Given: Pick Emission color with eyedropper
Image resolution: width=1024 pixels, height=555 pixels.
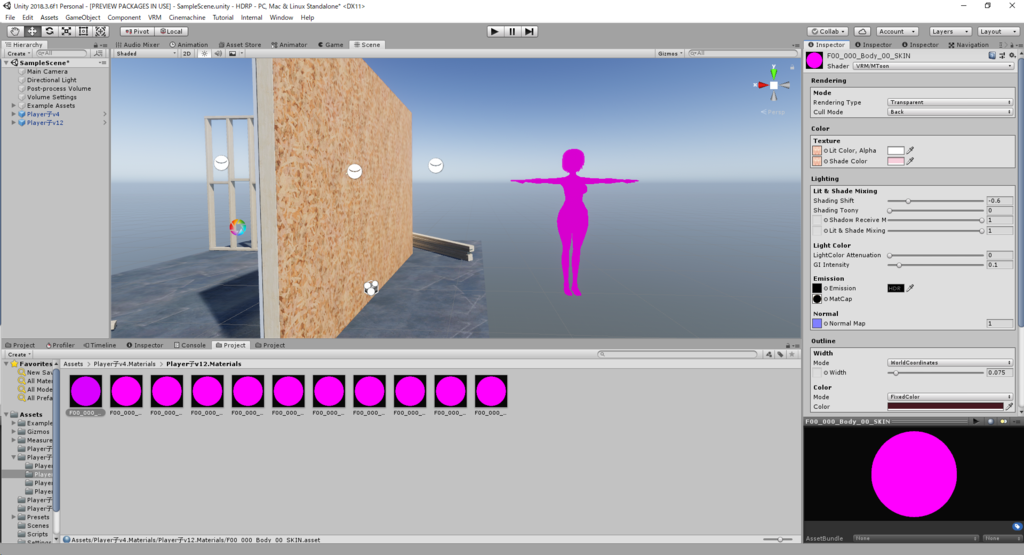Looking at the screenshot, I should 910,288.
